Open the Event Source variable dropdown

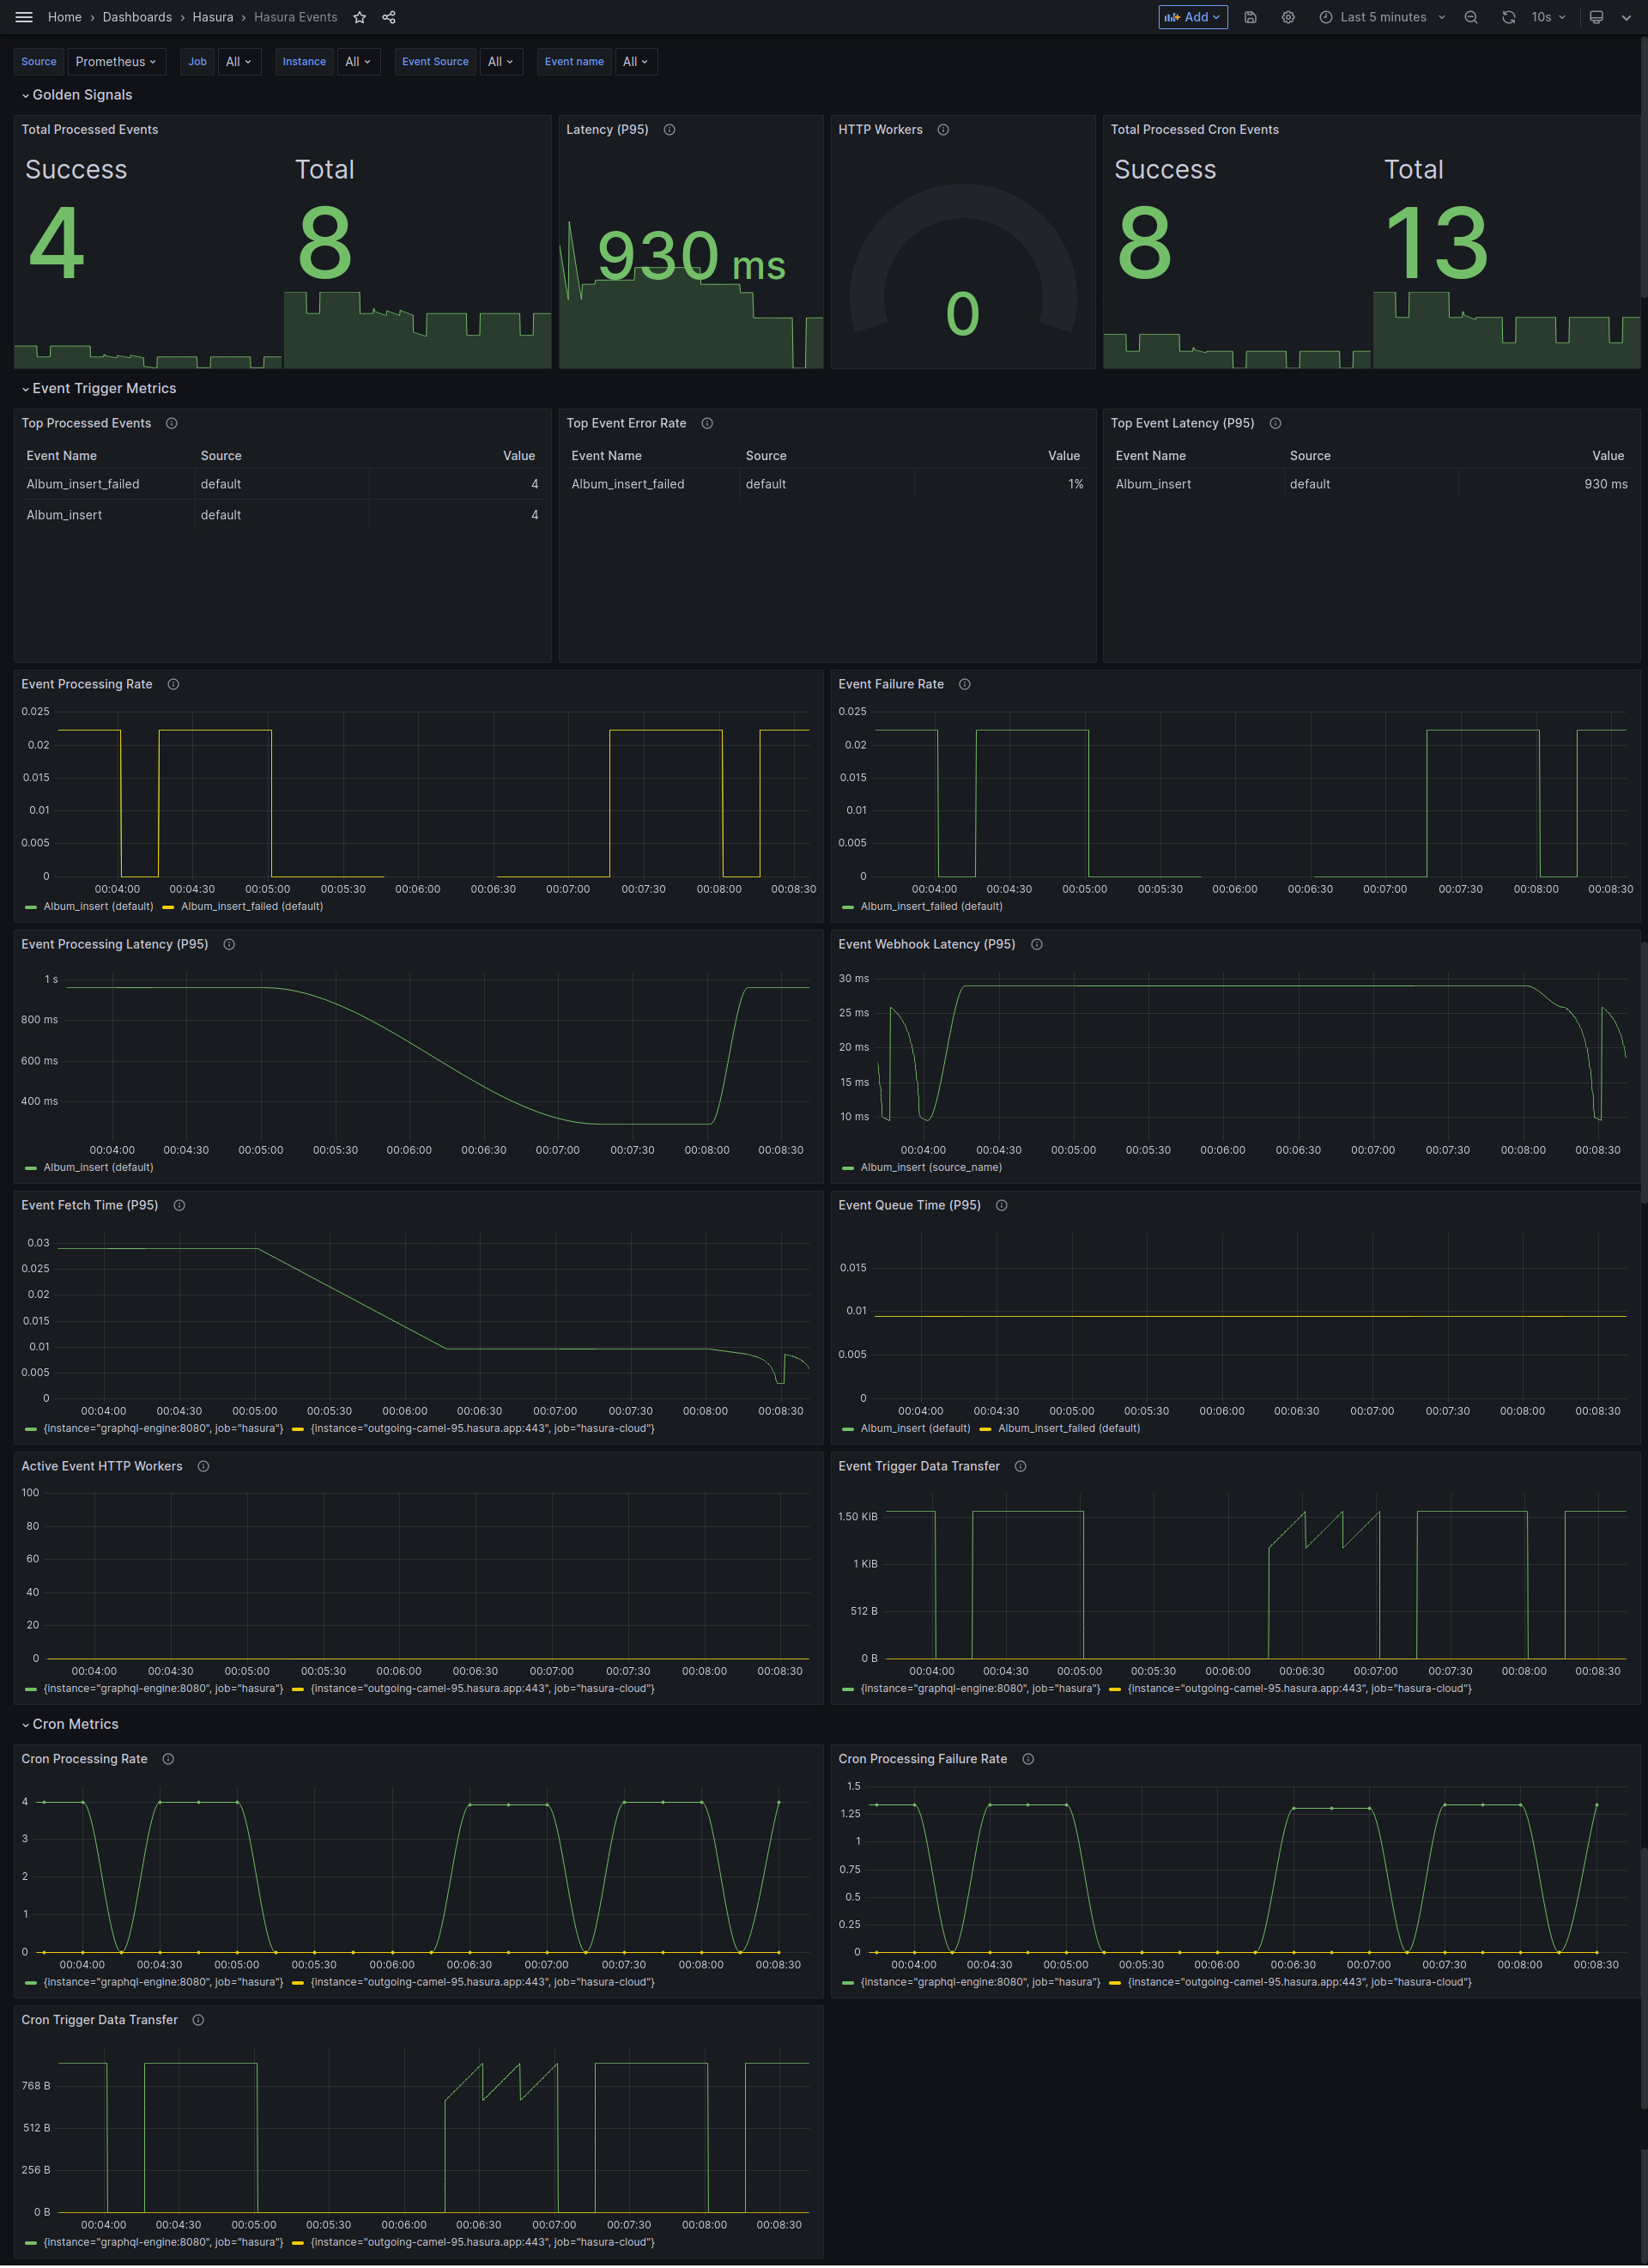[500, 62]
